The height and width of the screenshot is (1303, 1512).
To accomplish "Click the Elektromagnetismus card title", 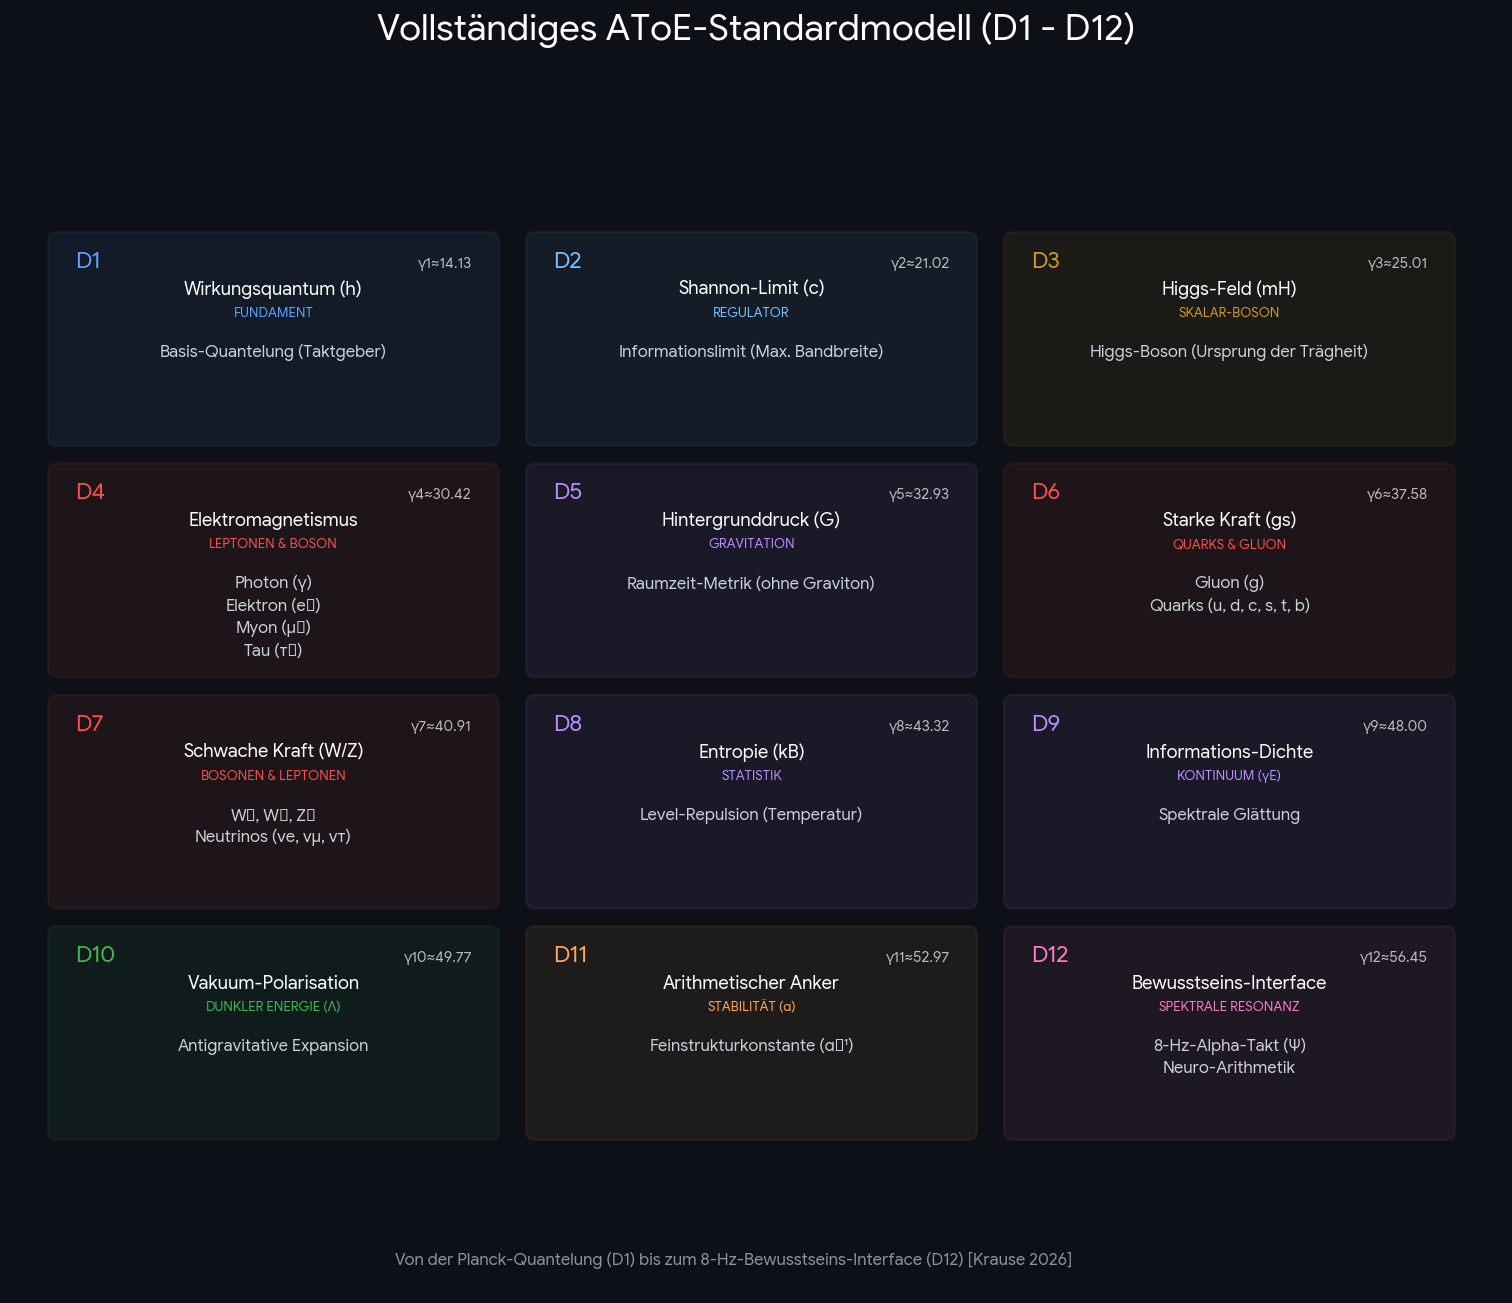I will click(273, 519).
